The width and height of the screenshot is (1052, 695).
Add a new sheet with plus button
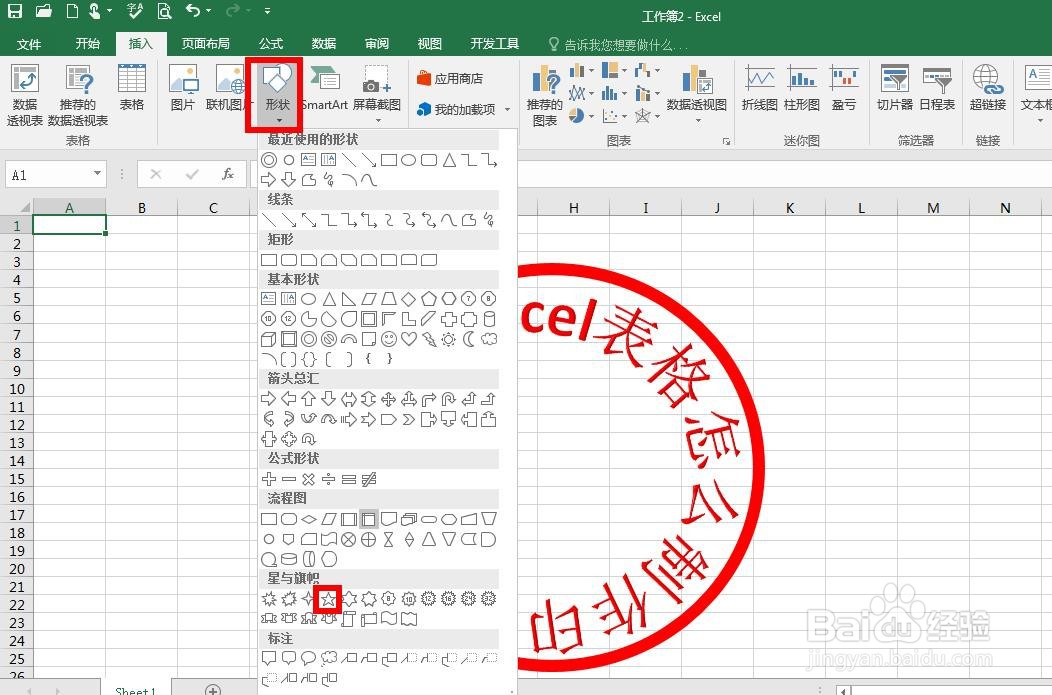click(x=213, y=690)
